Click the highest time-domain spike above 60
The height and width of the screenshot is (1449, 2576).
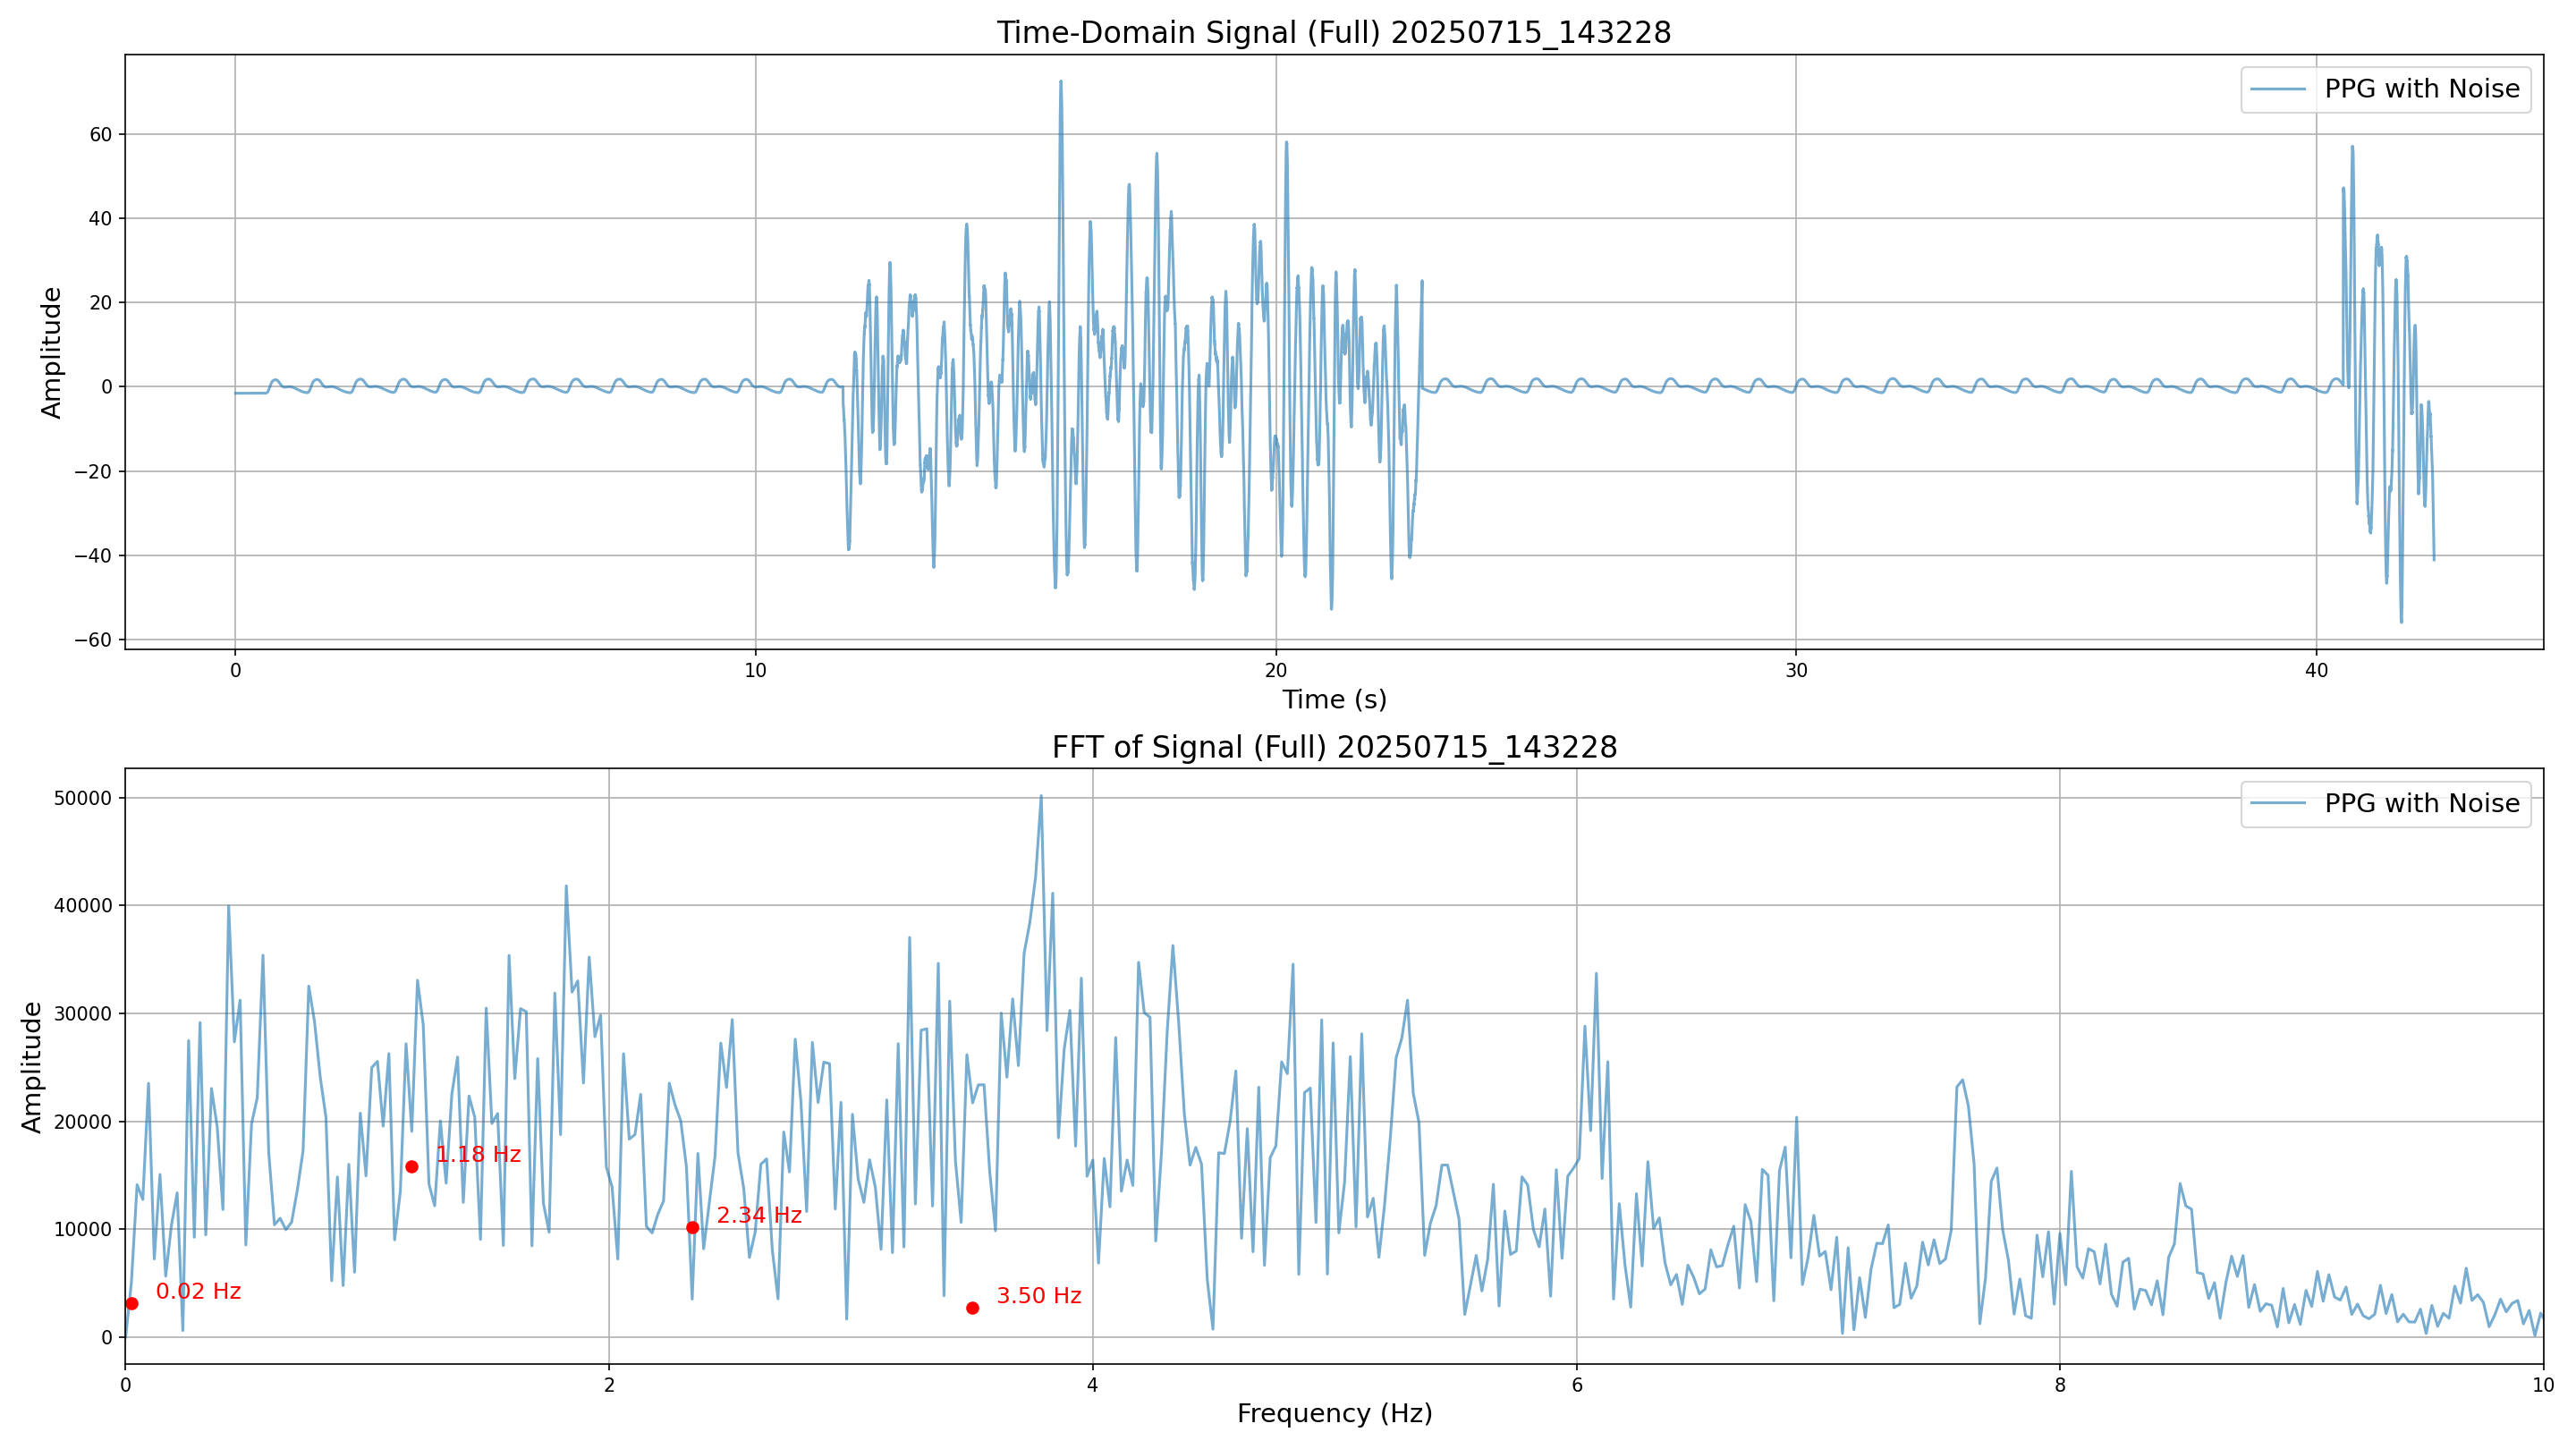1060,83
